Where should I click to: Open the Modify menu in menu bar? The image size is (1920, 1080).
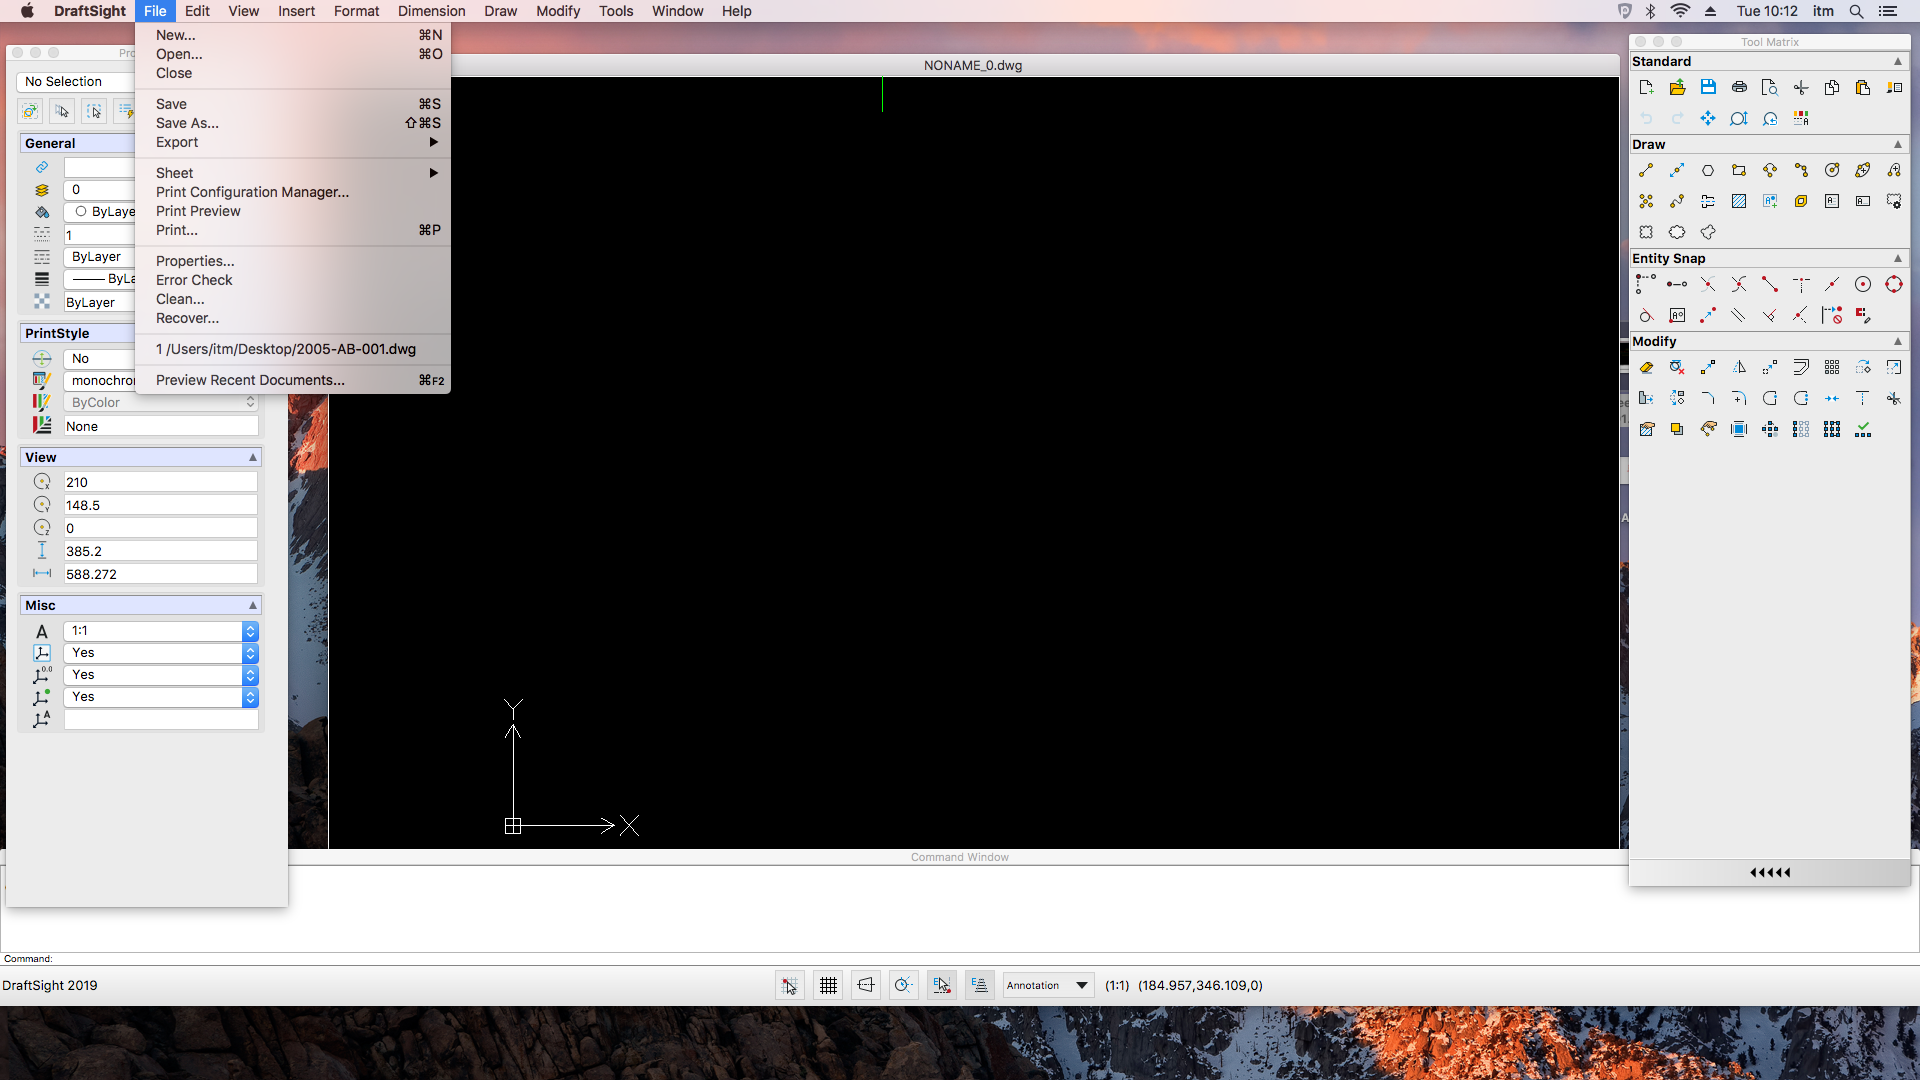point(558,11)
